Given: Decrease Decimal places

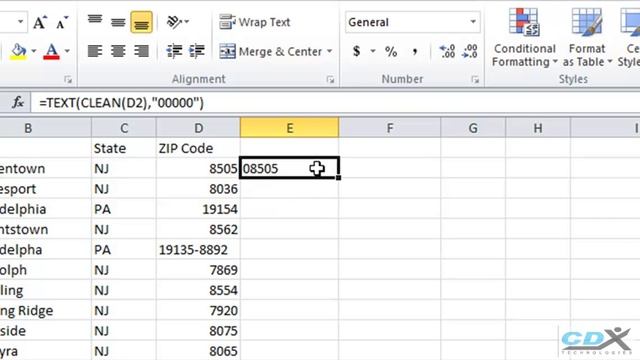Looking at the screenshot, I should tap(469, 51).
